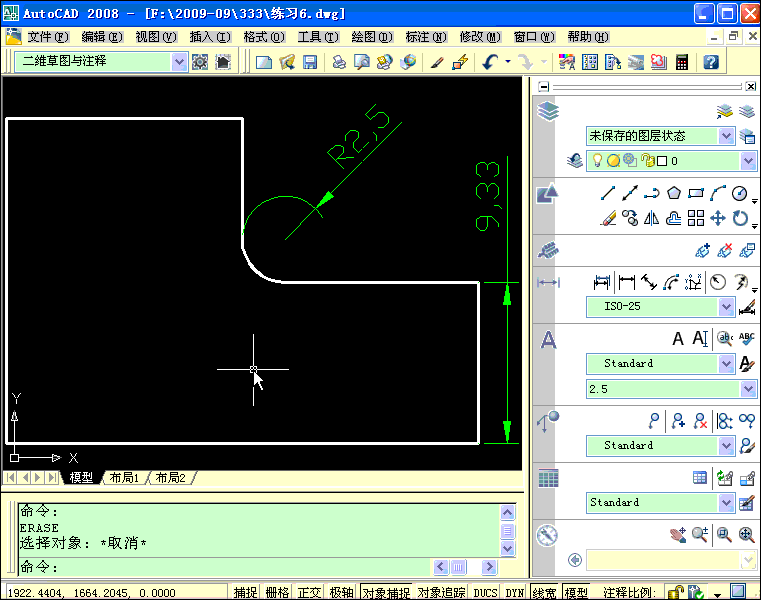This screenshot has width=761, height=600.
Task: Select the Polygon draw tool
Action: (x=674, y=193)
